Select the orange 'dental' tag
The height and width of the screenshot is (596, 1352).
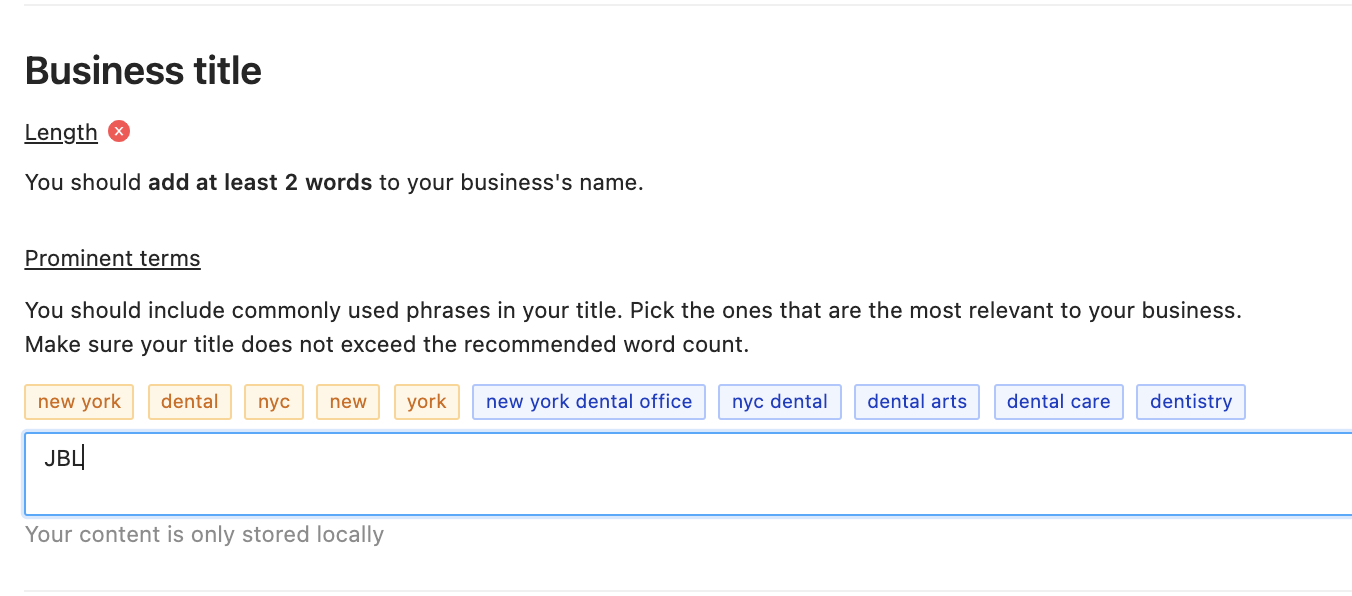[190, 402]
